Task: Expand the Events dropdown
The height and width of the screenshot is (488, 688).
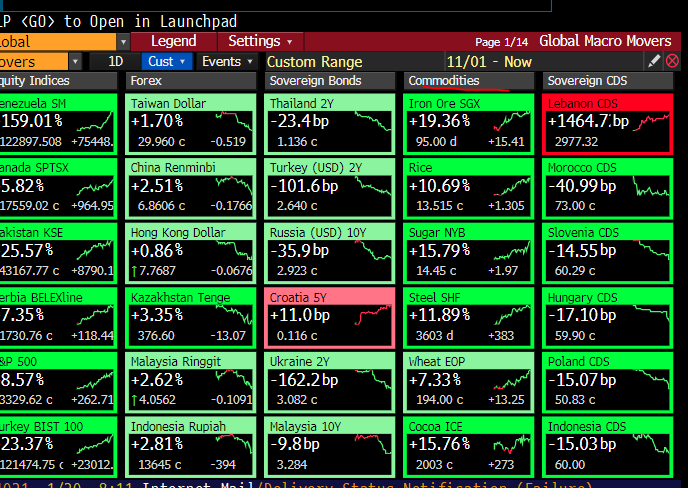Action: pos(227,61)
